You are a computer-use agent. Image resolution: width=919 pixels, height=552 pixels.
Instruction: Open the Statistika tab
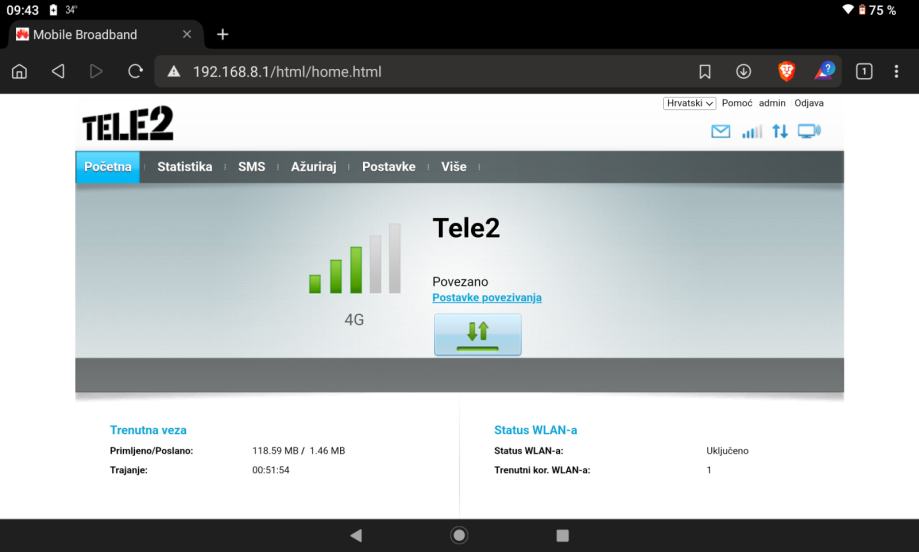(185, 166)
